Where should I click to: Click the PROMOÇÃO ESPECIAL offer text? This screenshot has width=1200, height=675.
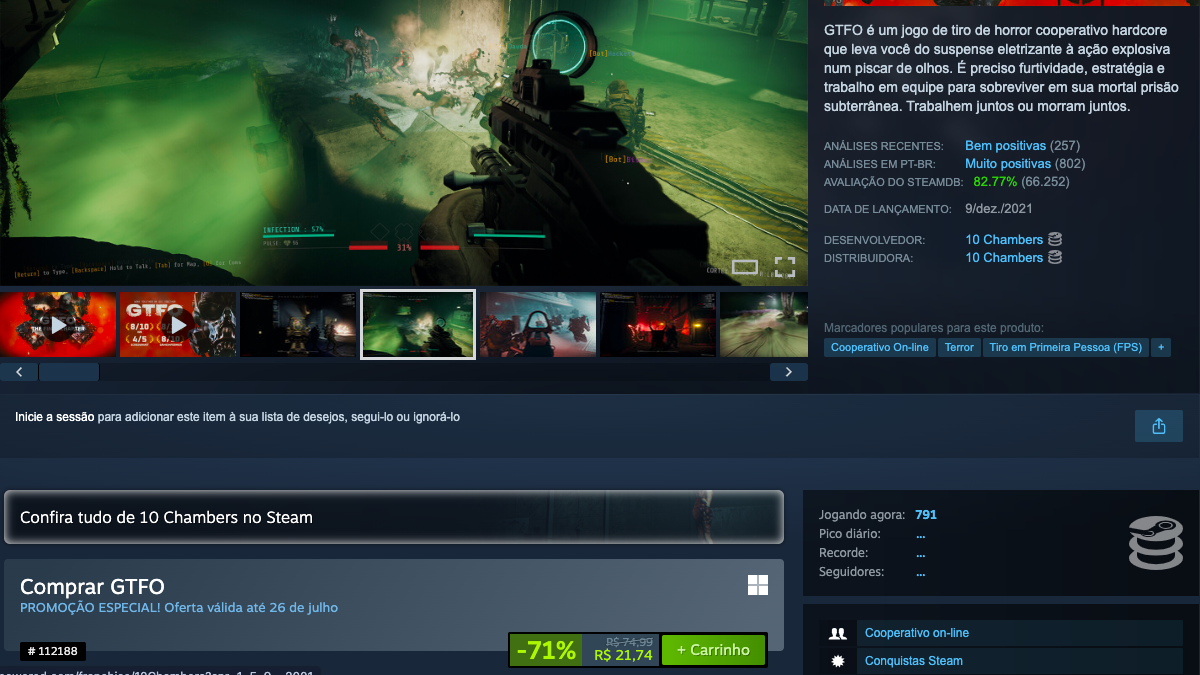click(x=179, y=607)
